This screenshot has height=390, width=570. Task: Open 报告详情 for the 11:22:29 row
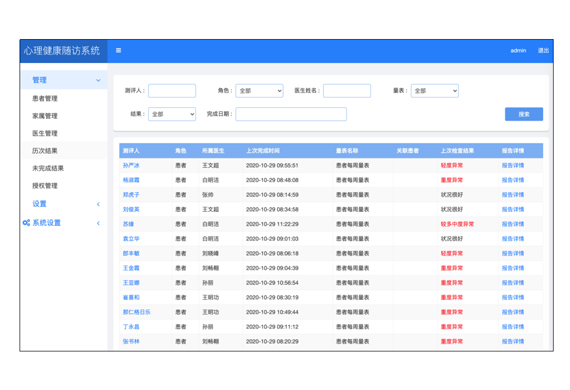click(x=513, y=224)
